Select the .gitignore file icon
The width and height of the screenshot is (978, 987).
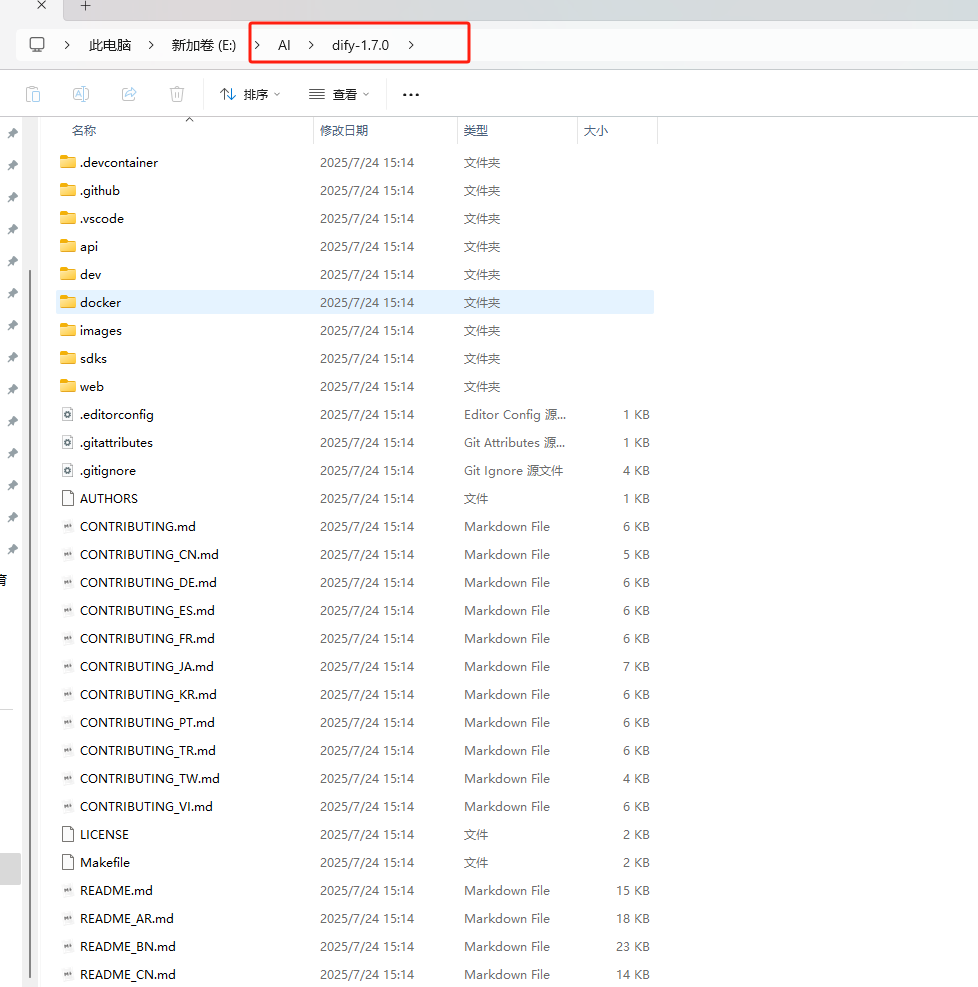(68, 470)
